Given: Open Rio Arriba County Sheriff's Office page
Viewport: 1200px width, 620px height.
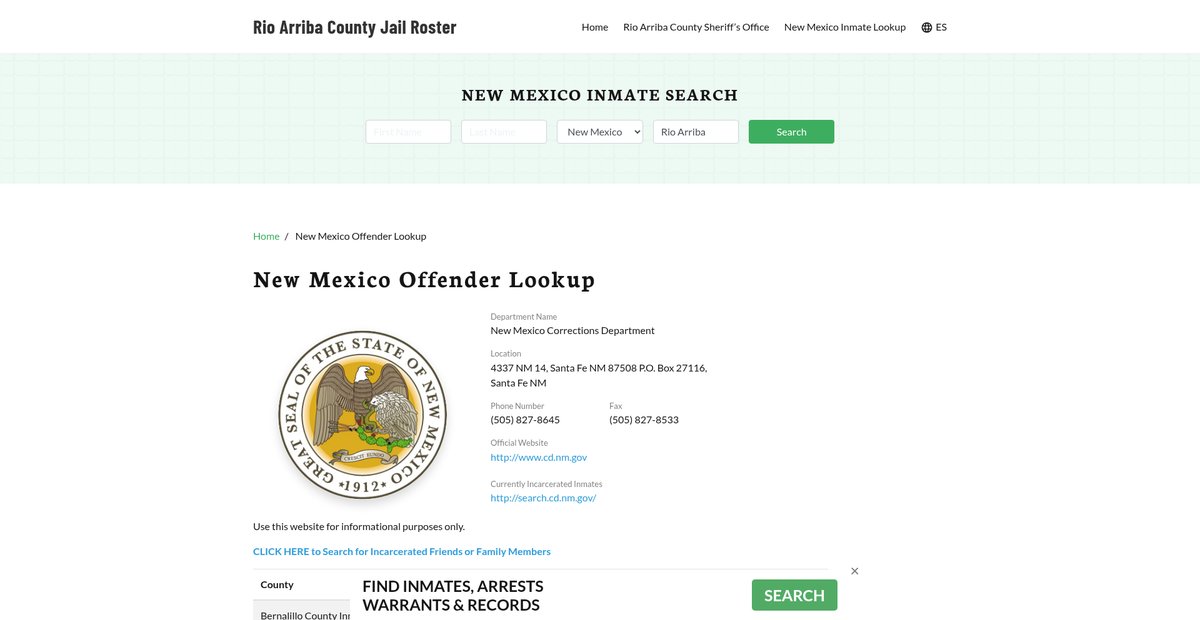Looking at the screenshot, I should tap(696, 27).
